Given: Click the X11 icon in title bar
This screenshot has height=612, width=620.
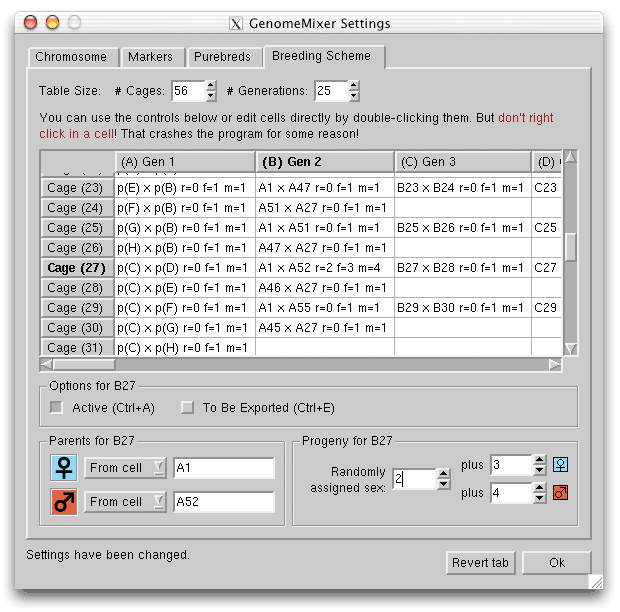Looking at the screenshot, I should point(236,24).
